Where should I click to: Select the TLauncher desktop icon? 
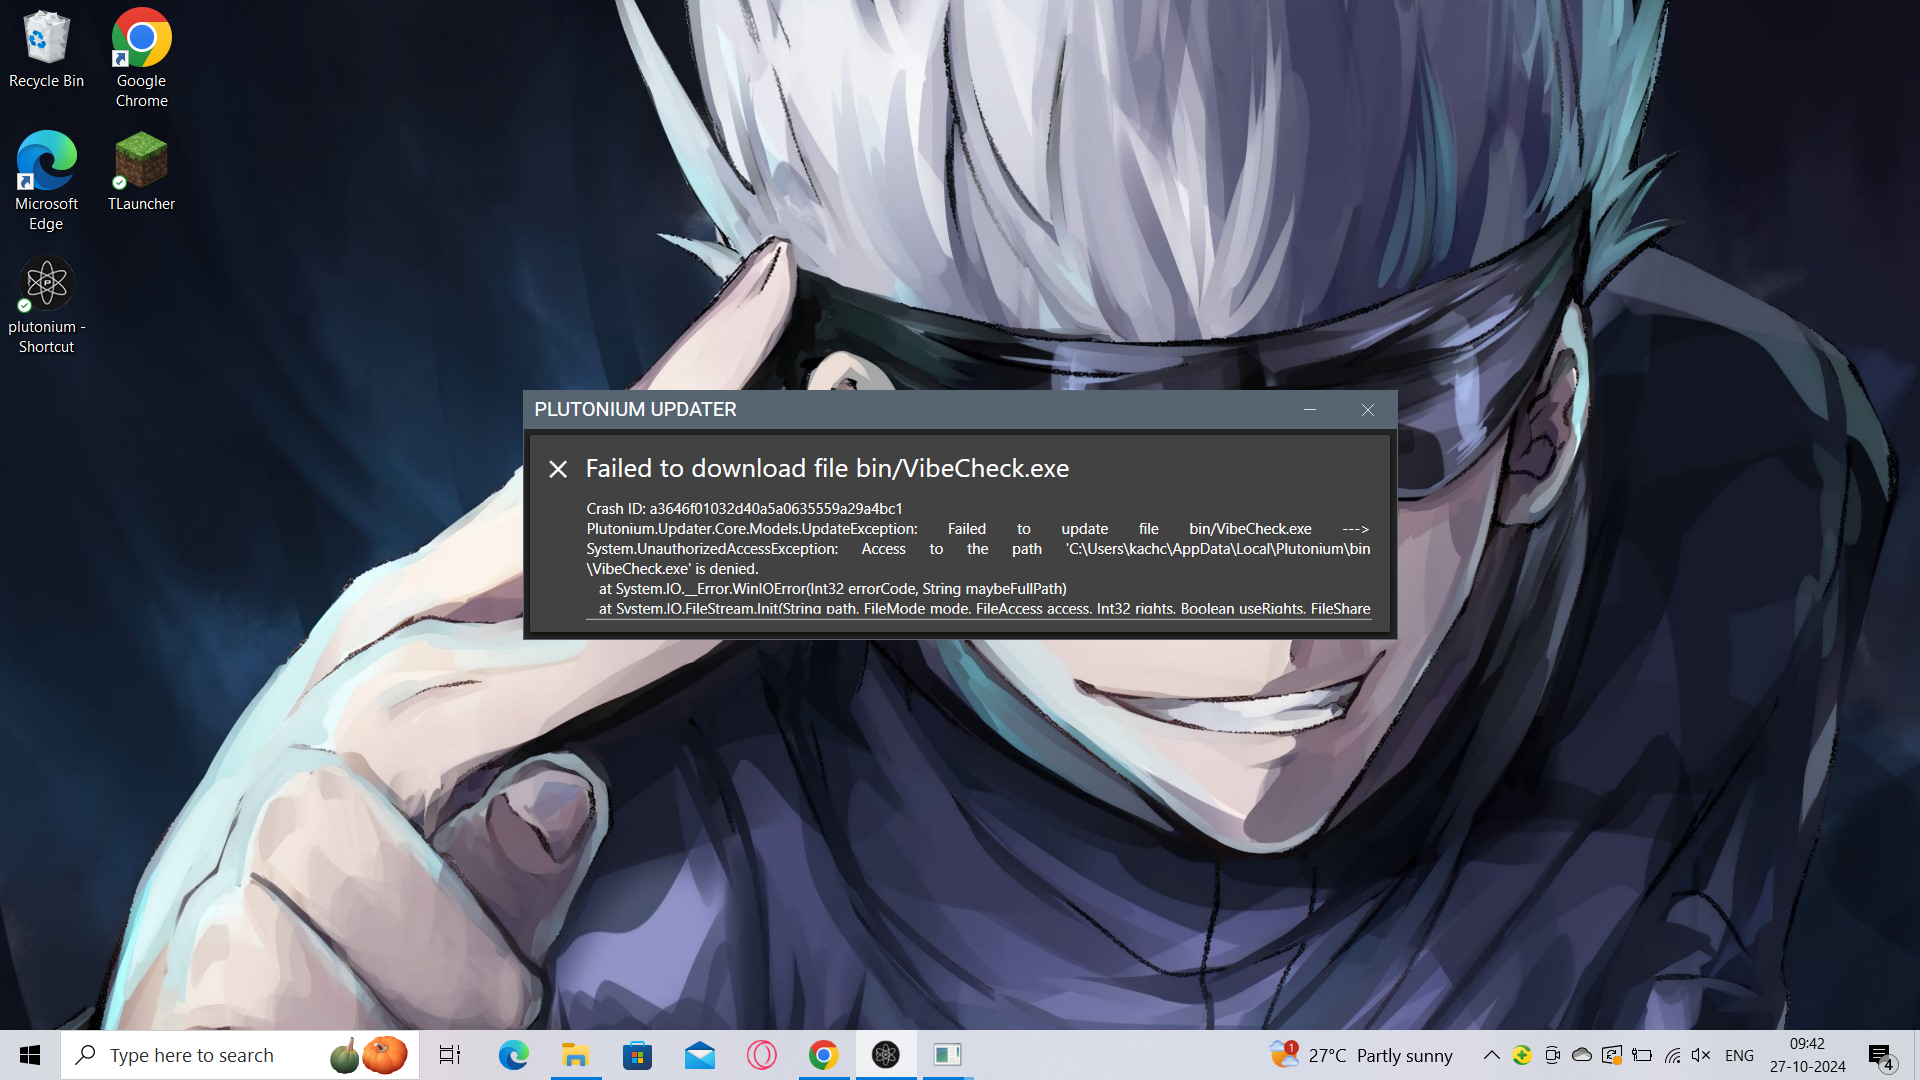point(141,171)
